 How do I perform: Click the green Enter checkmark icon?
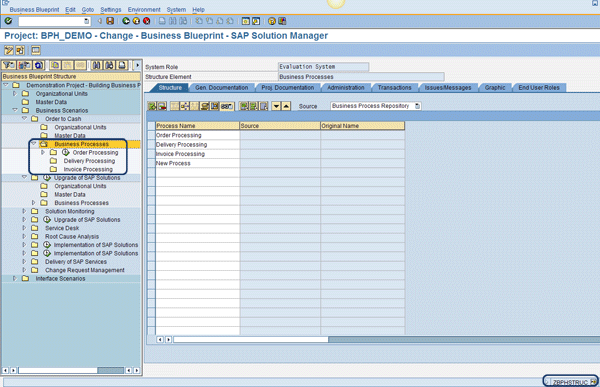point(8,21)
